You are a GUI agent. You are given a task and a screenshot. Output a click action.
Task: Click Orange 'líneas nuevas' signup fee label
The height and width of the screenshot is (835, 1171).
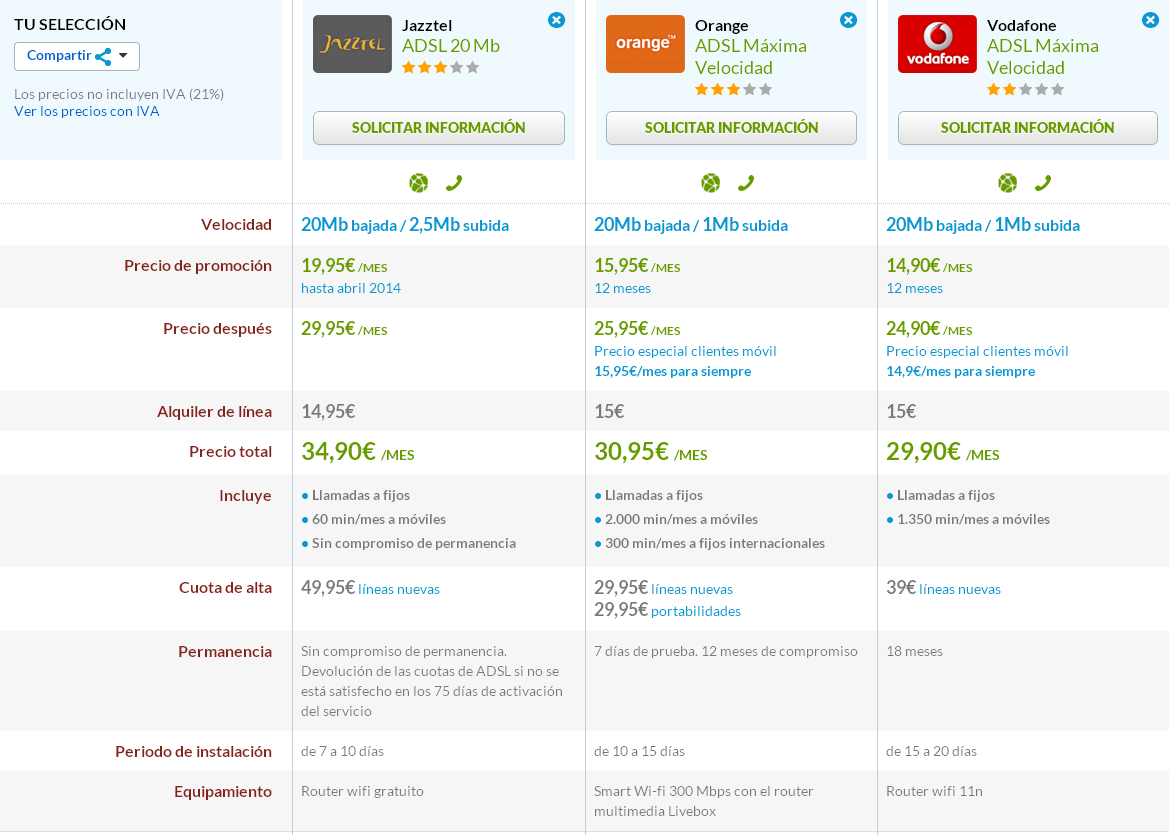pyautogui.click(x=692, y=589)
